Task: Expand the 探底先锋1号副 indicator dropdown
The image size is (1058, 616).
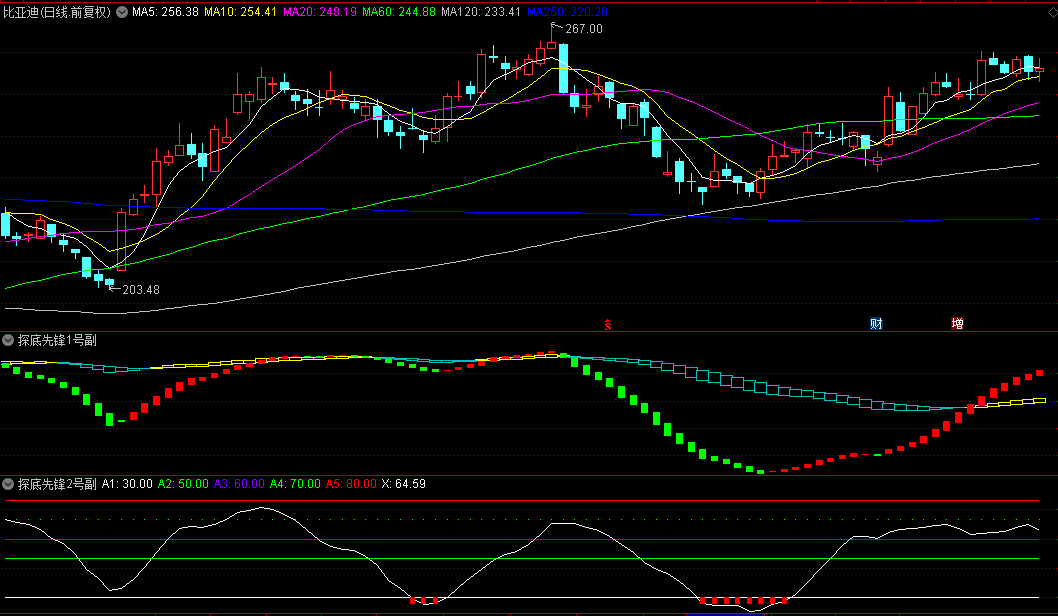Action: [x=8, y=341]
